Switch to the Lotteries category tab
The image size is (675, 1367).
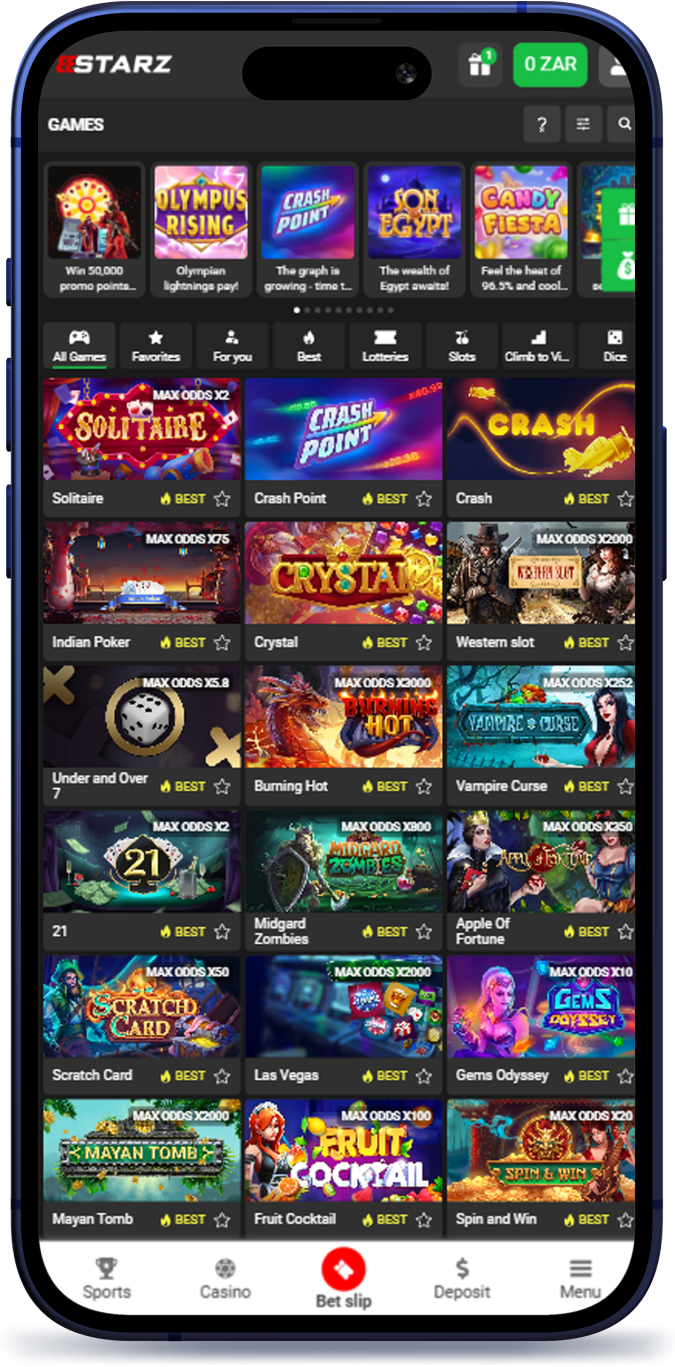tap(385, 346)
